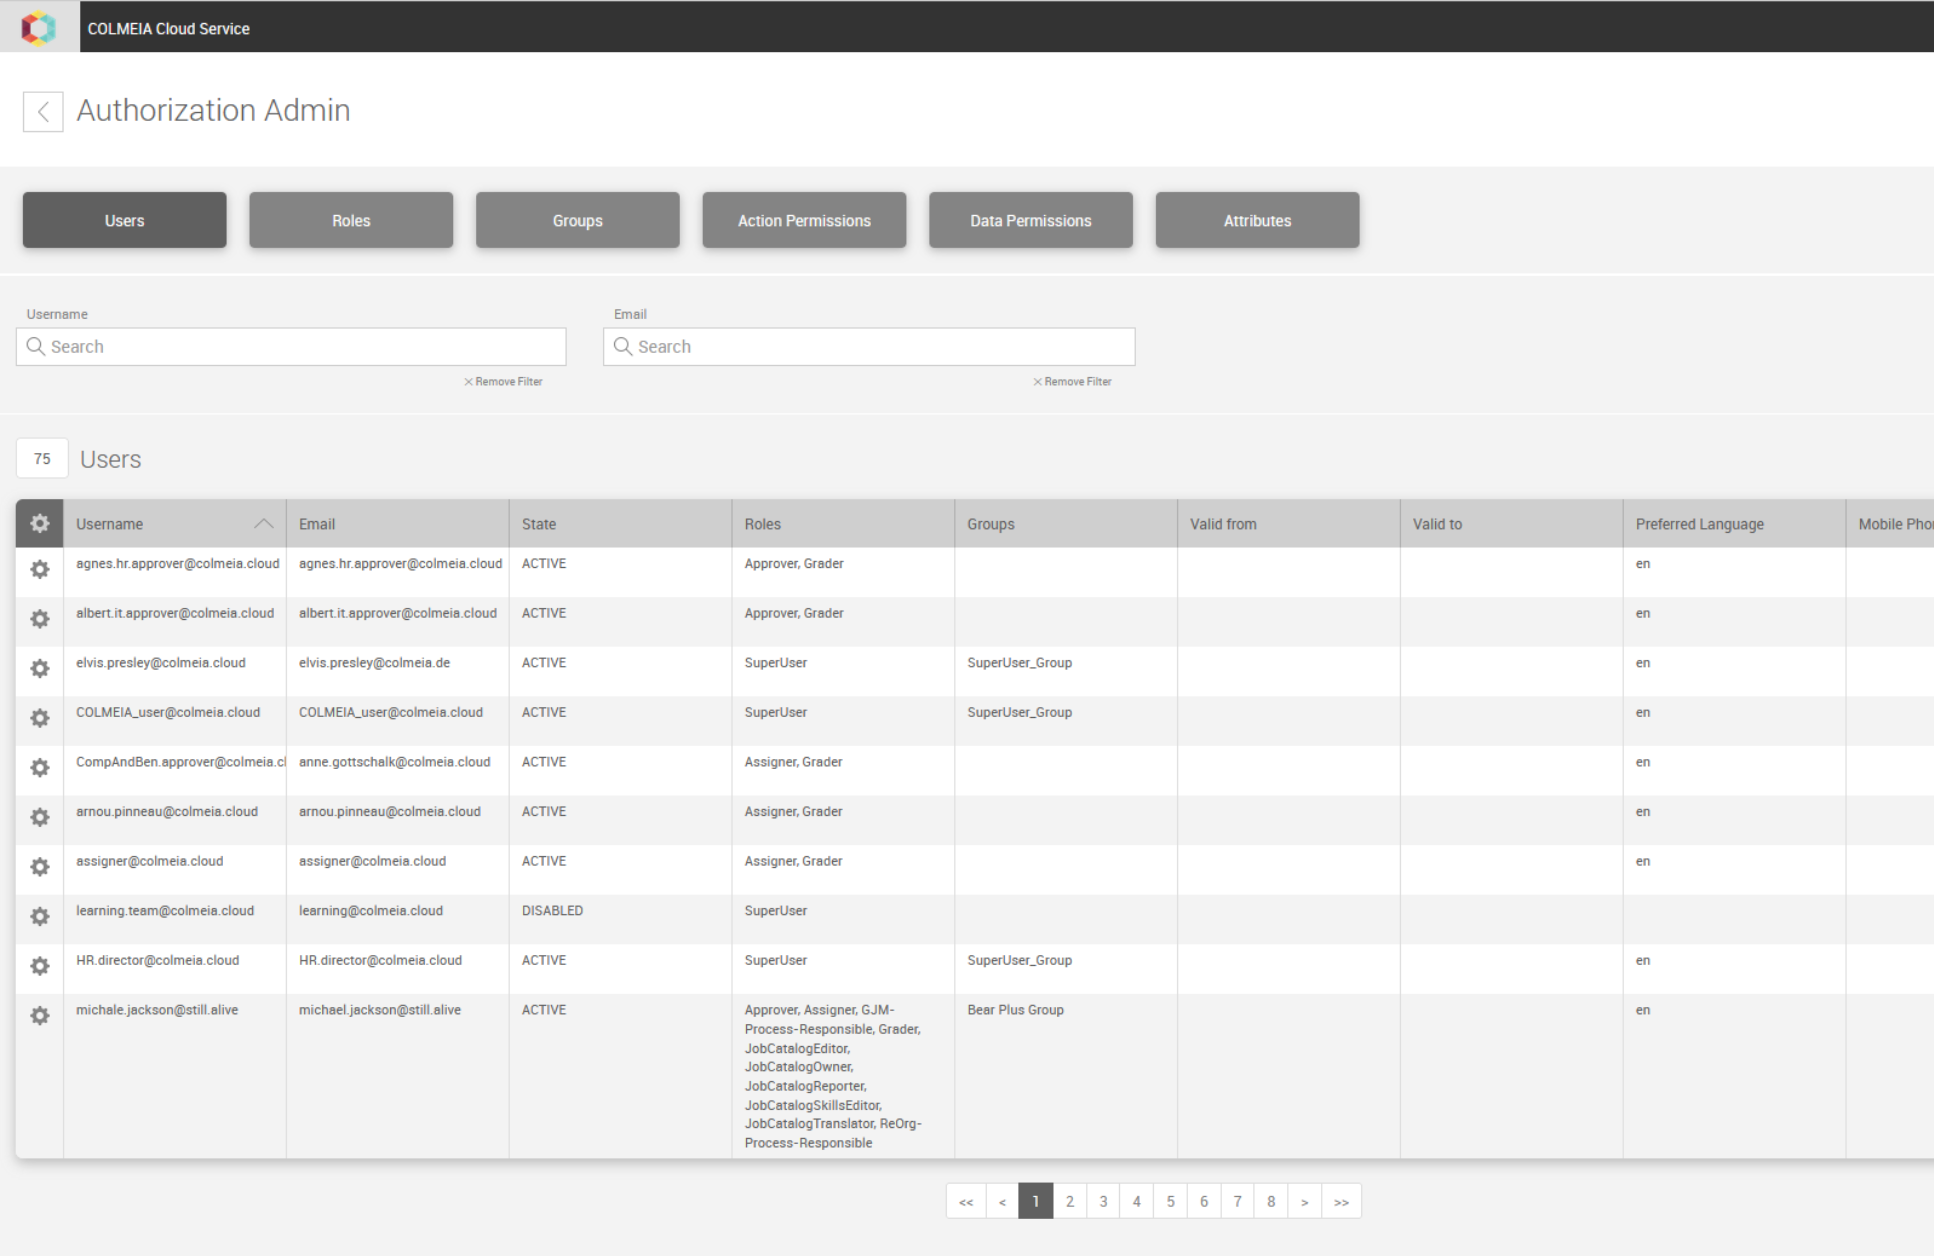Open table settings gear in header row

click(x=40, y=523)
